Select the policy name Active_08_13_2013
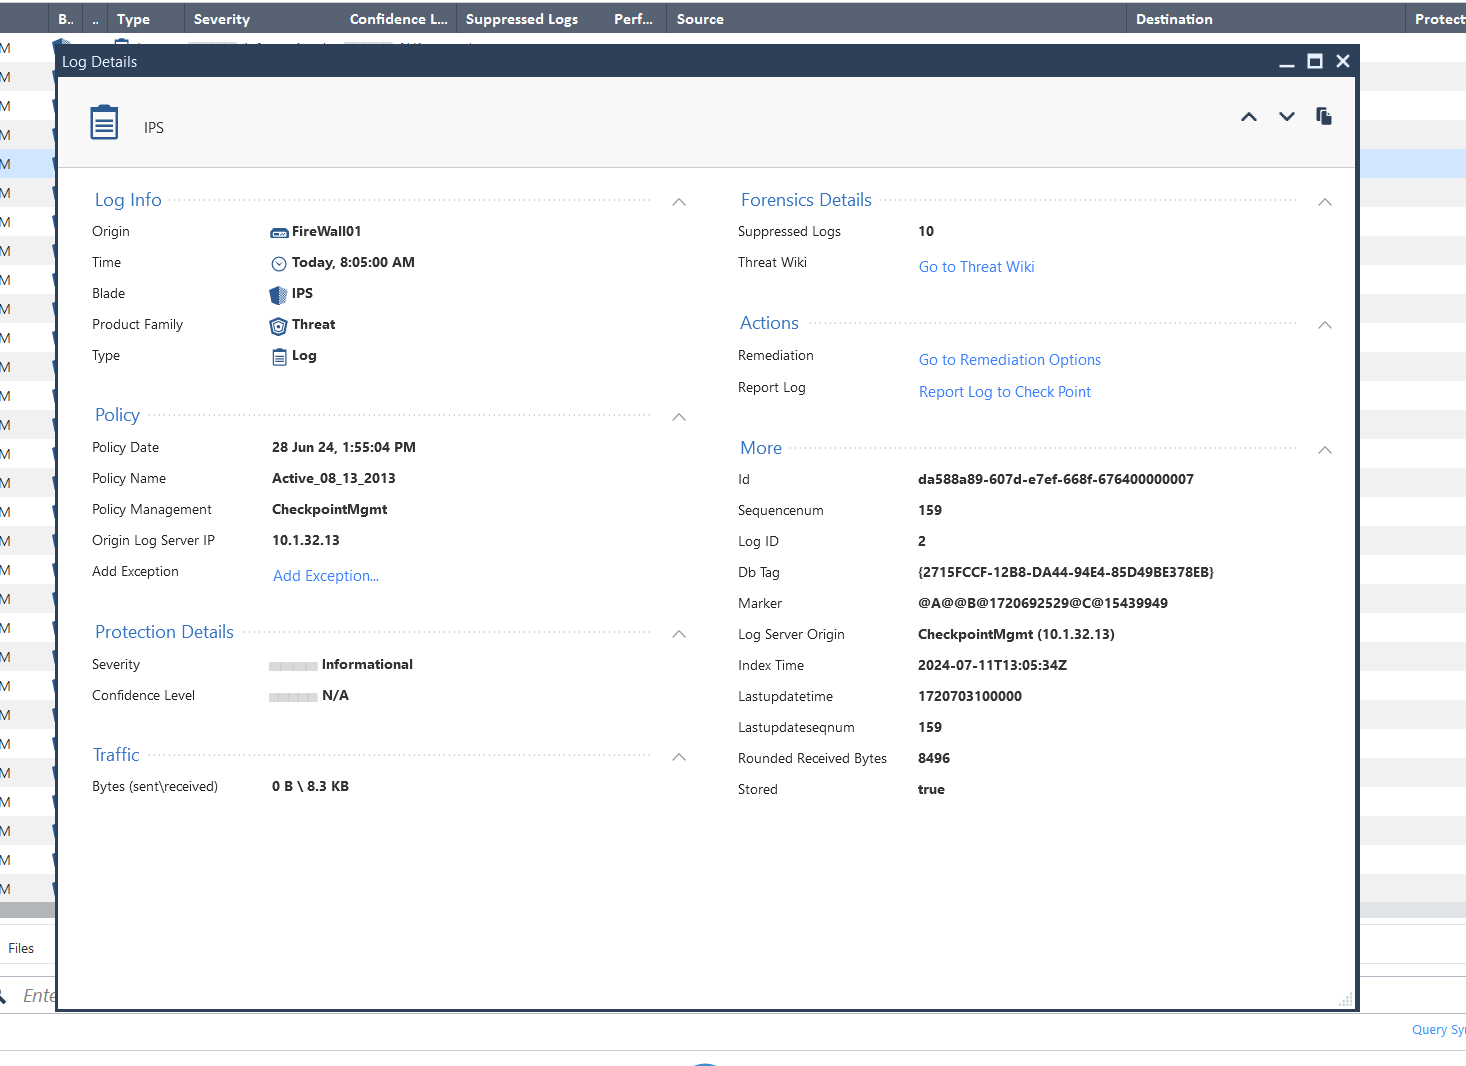Screen dimensions: 1466x1066 [334, 478]
